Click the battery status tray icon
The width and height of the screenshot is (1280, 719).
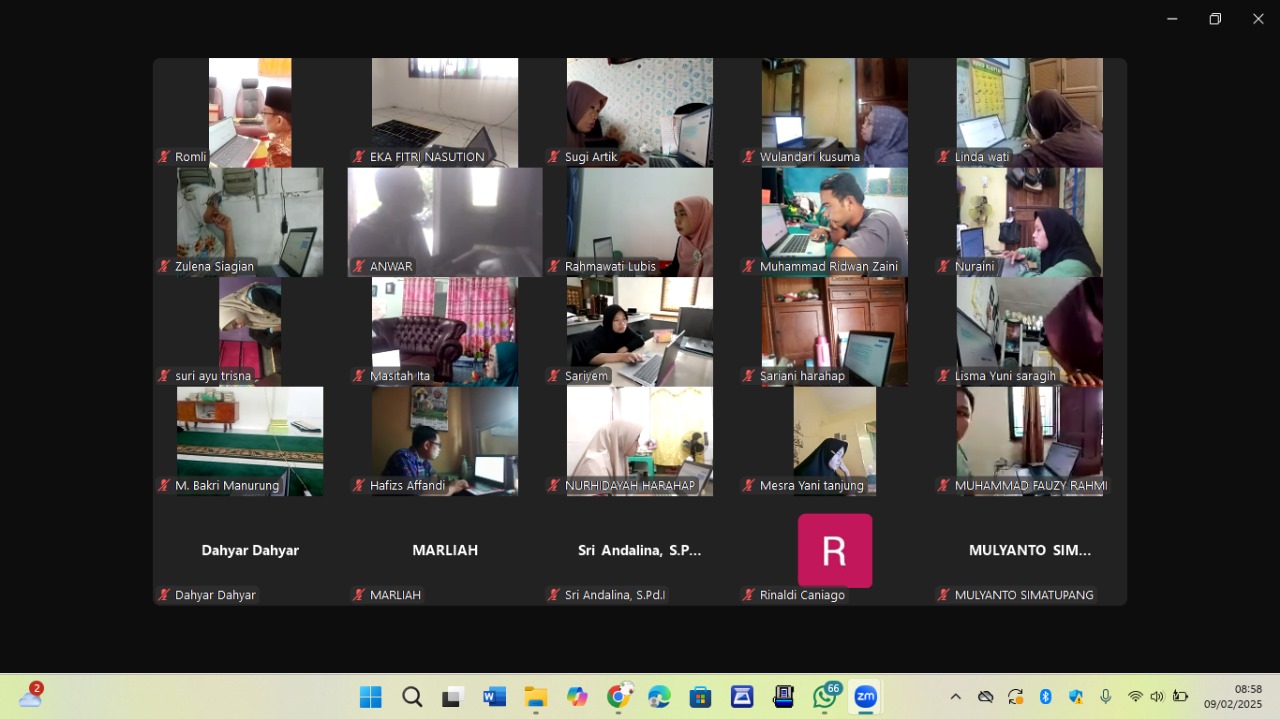[1180, 697]
